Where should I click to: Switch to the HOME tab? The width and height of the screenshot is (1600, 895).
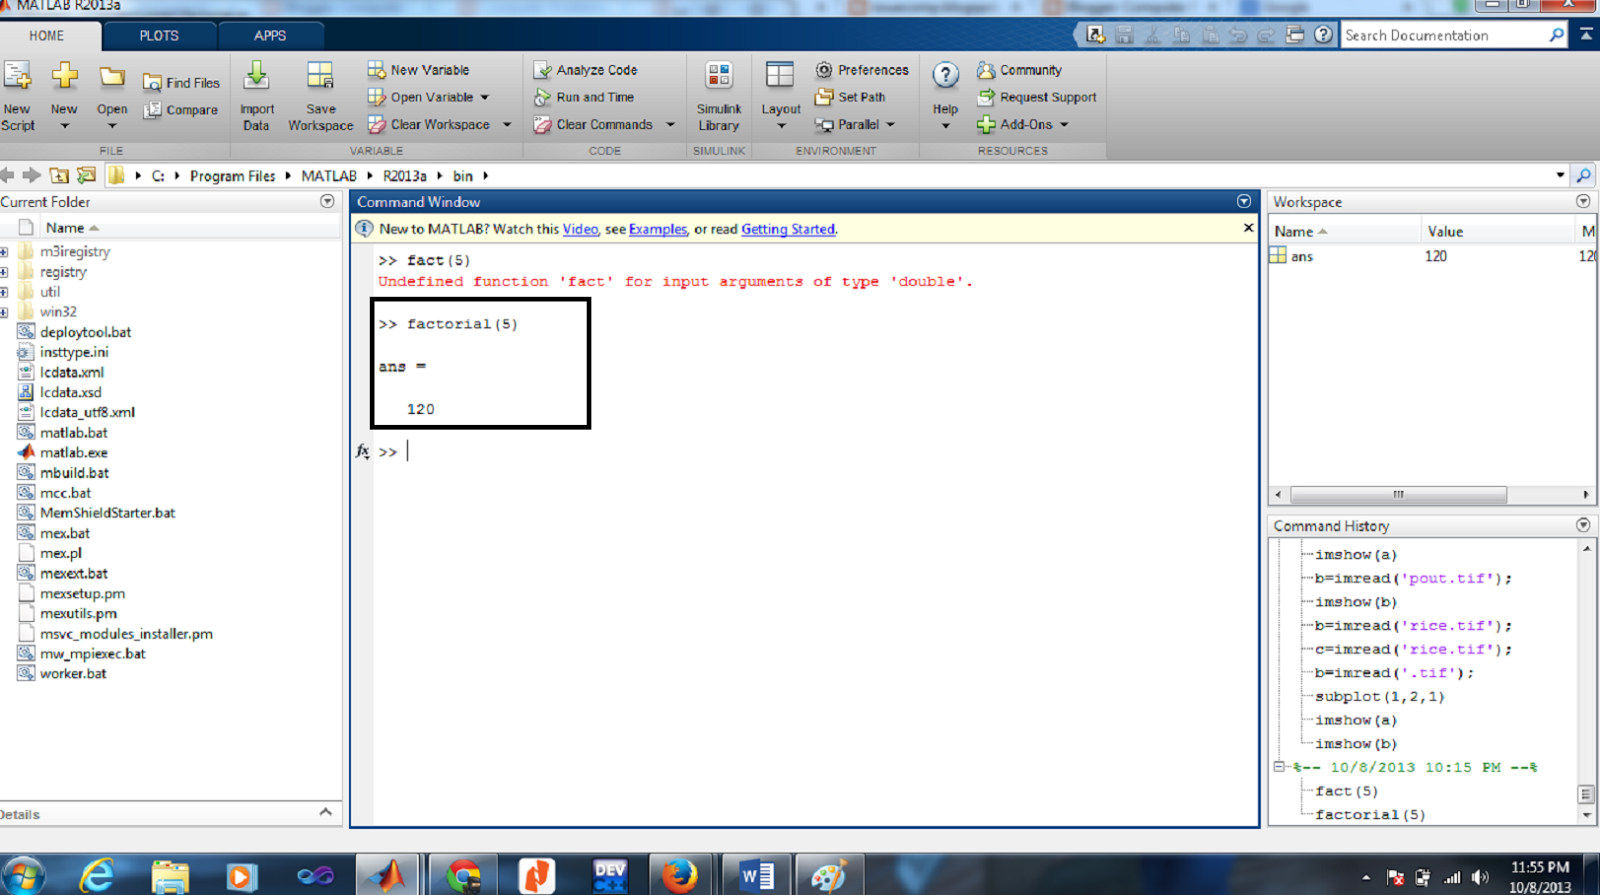pyautogui.click(x=47, y=35)
